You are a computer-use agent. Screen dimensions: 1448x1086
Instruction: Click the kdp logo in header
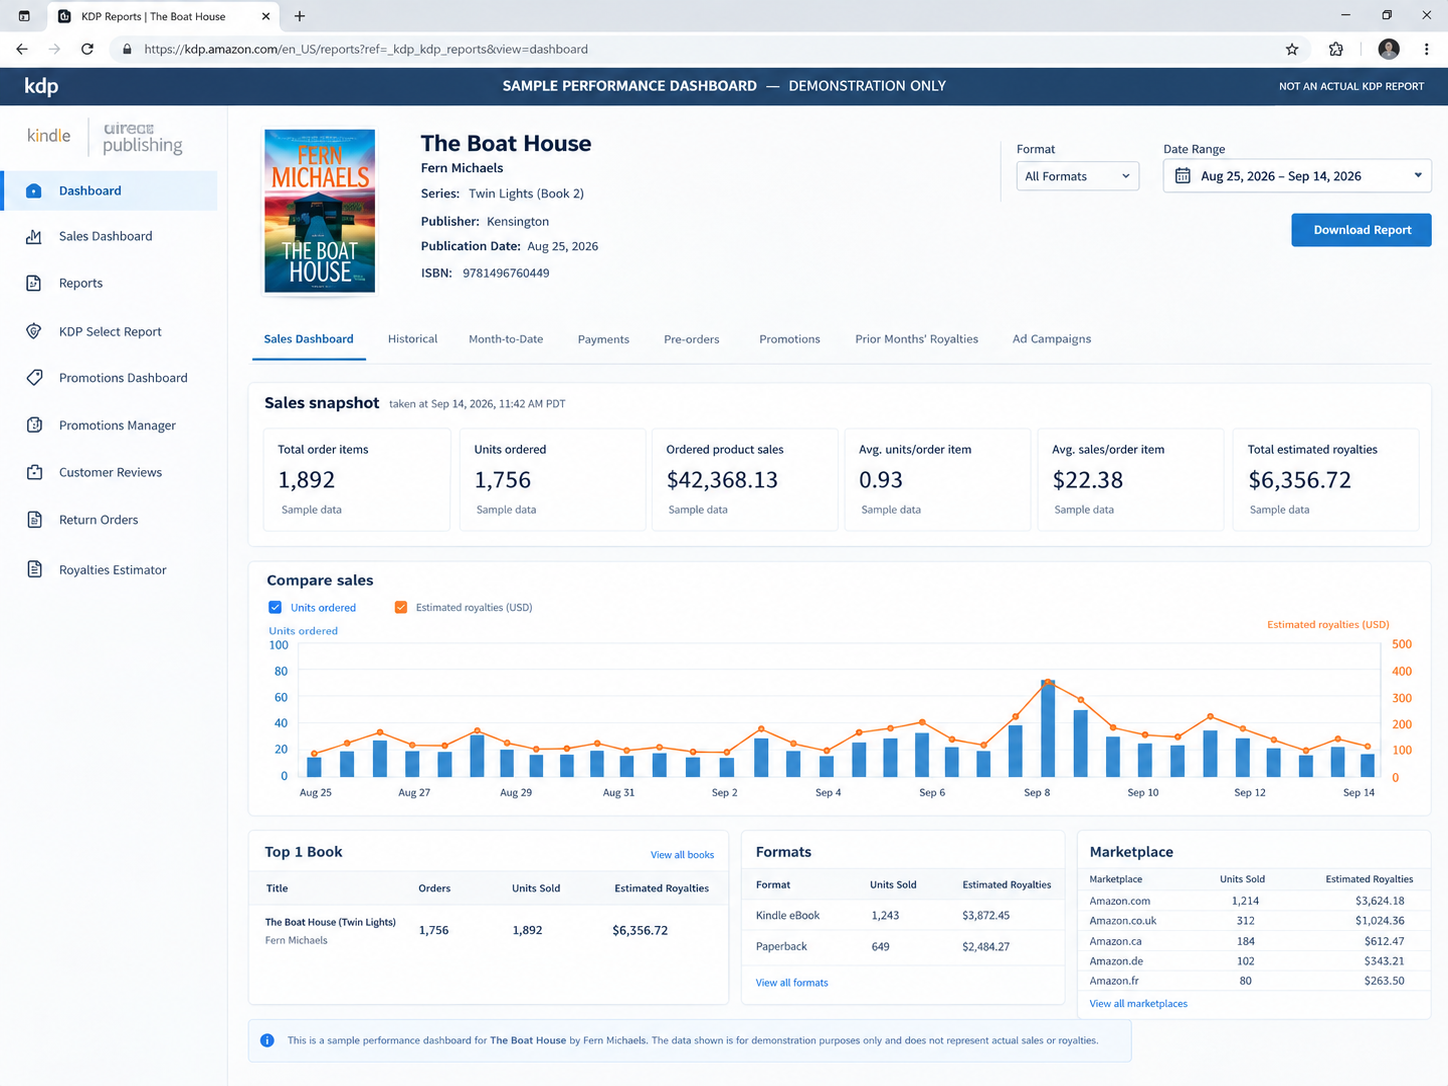[x=41, y=86]
